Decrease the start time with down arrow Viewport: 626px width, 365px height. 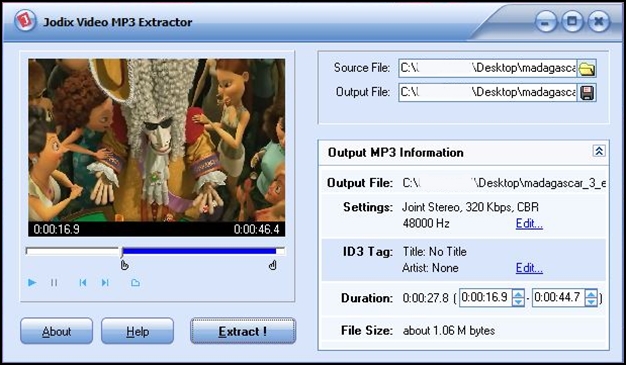pyautogui.click(x=518, y=302)
